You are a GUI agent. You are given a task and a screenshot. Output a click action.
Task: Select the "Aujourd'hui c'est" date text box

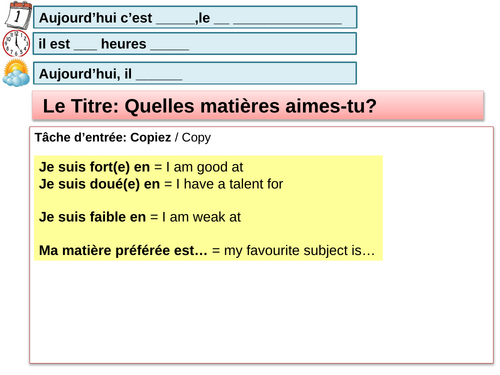pyautogui.click(x=195, y=17)
